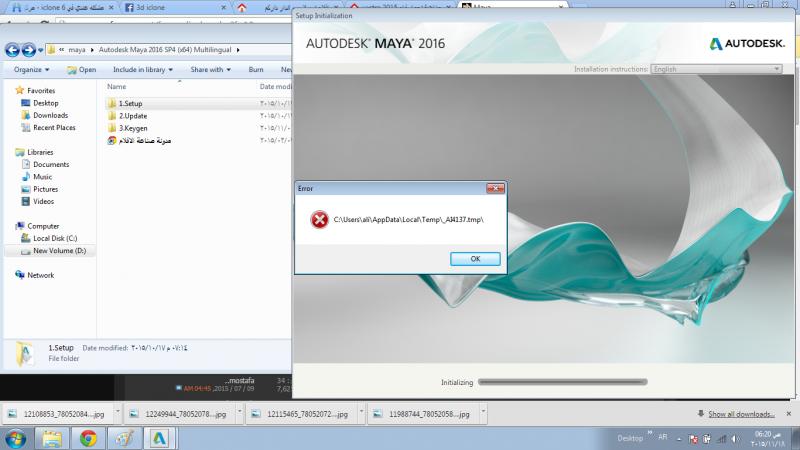Click the Open toolbar button in Explorer
Image resolution: width=800 pixels, height=450 pixels.
(x=82, y=69)
